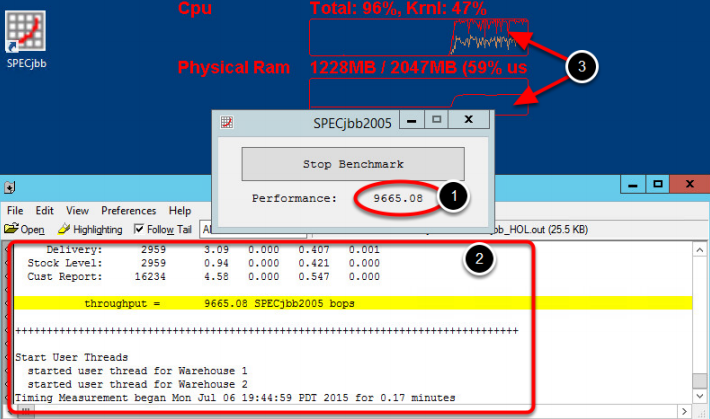Open the File menu
The image size is (710, 419).
15,211
